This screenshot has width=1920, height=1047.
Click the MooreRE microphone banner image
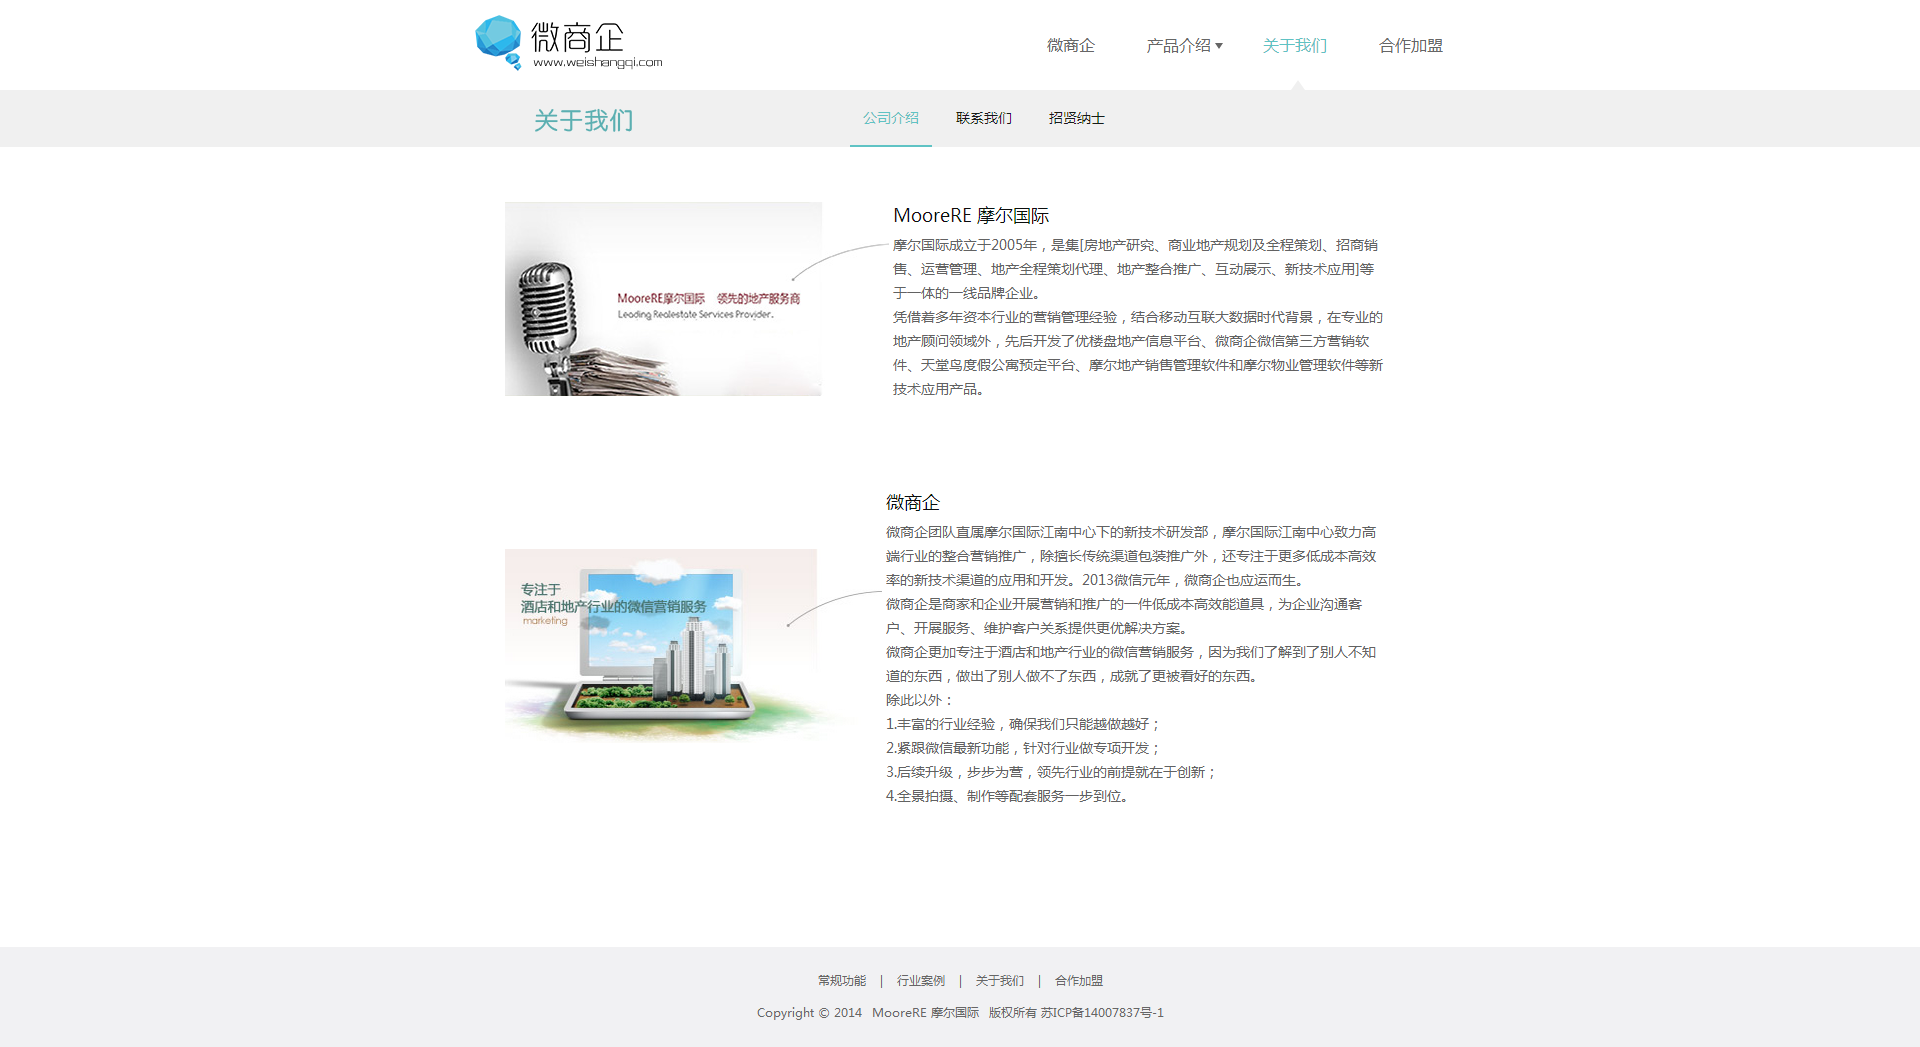coord(663,299)
